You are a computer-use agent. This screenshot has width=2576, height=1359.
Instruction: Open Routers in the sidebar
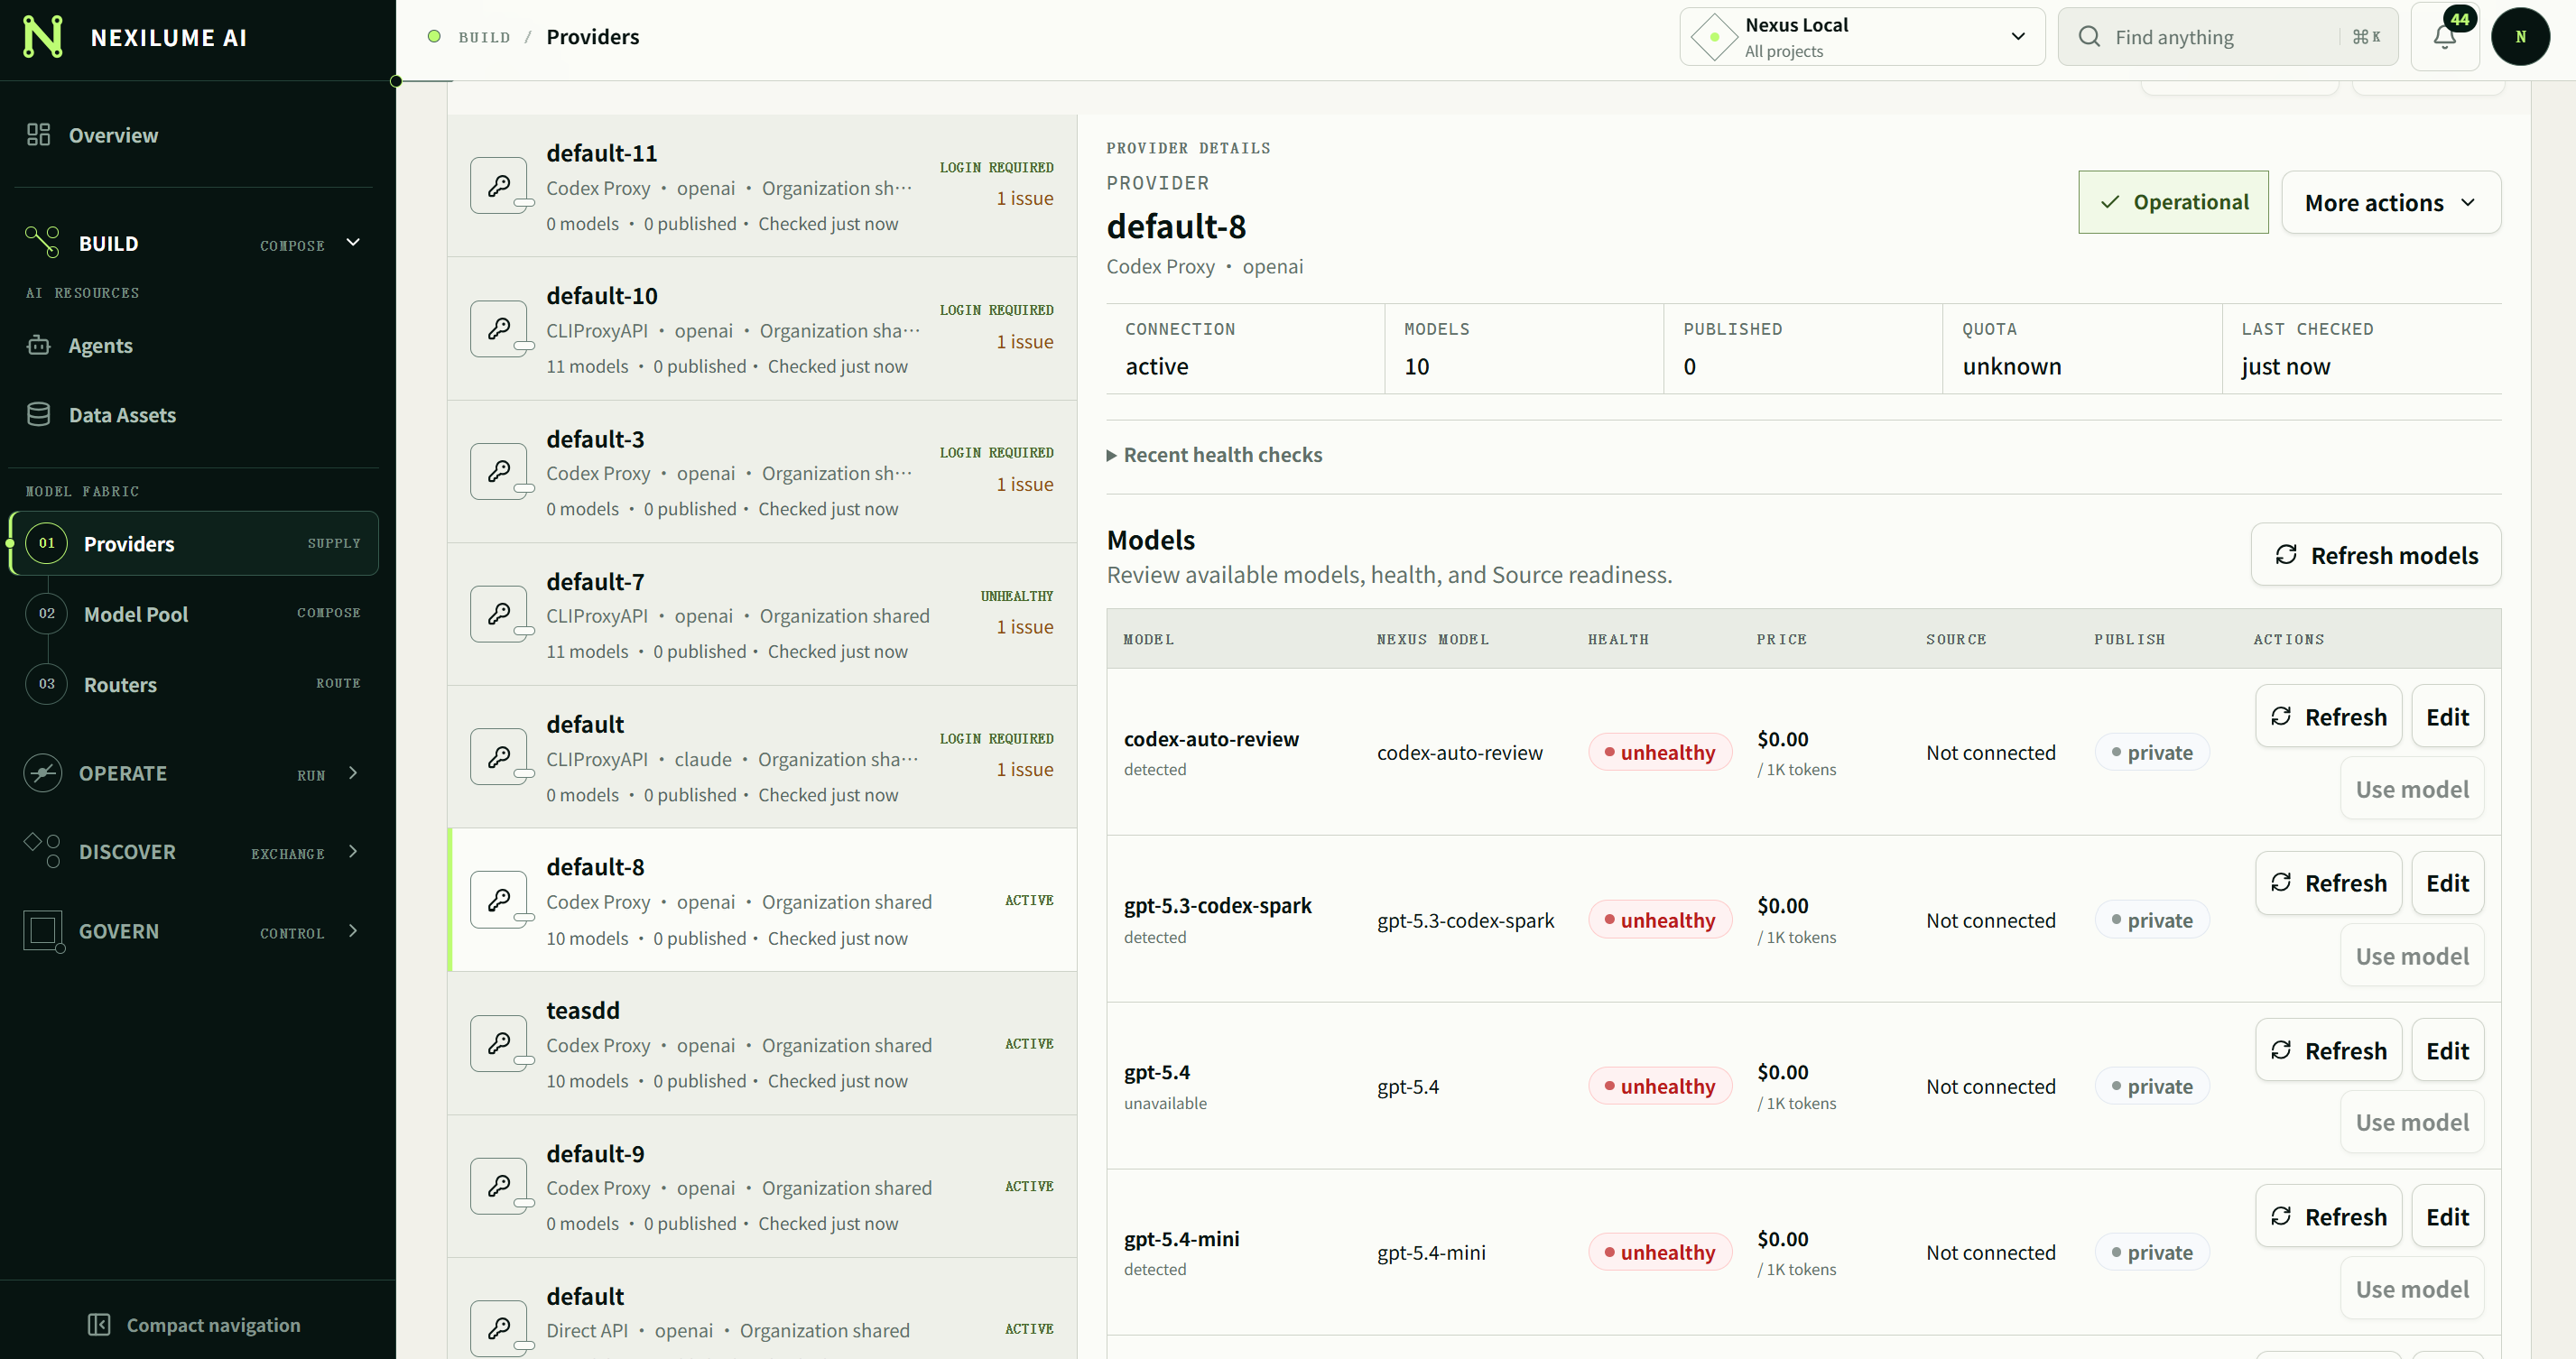click(x=194, y=684)
